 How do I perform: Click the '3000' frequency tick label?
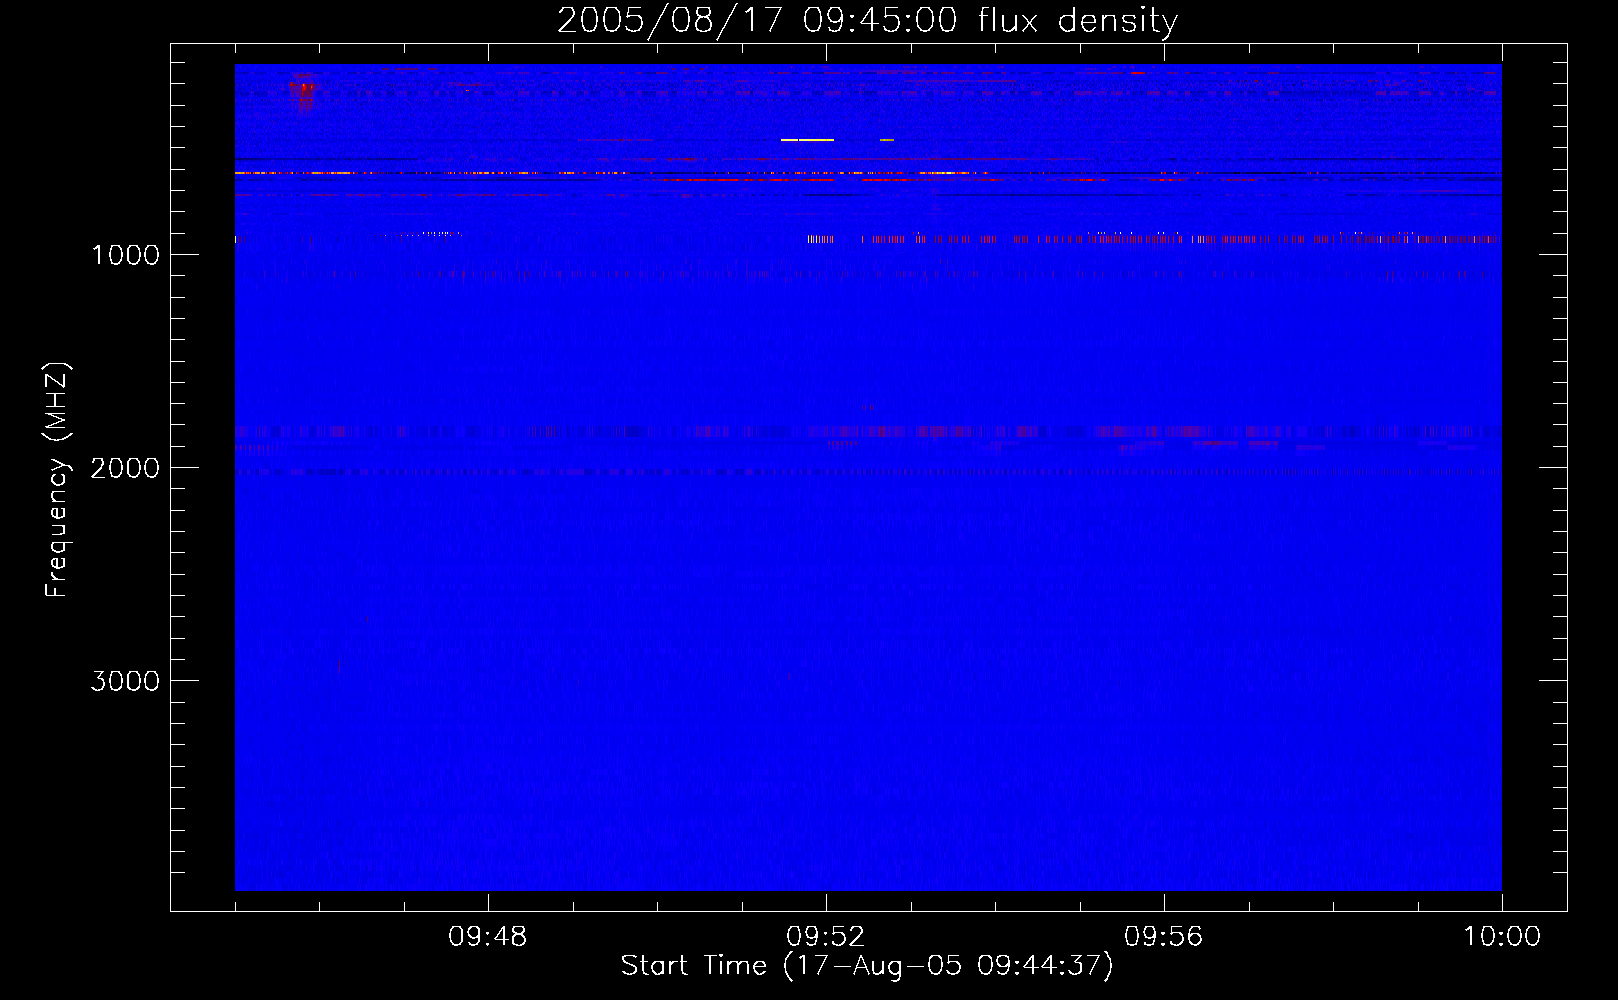(x=125, y=681)
